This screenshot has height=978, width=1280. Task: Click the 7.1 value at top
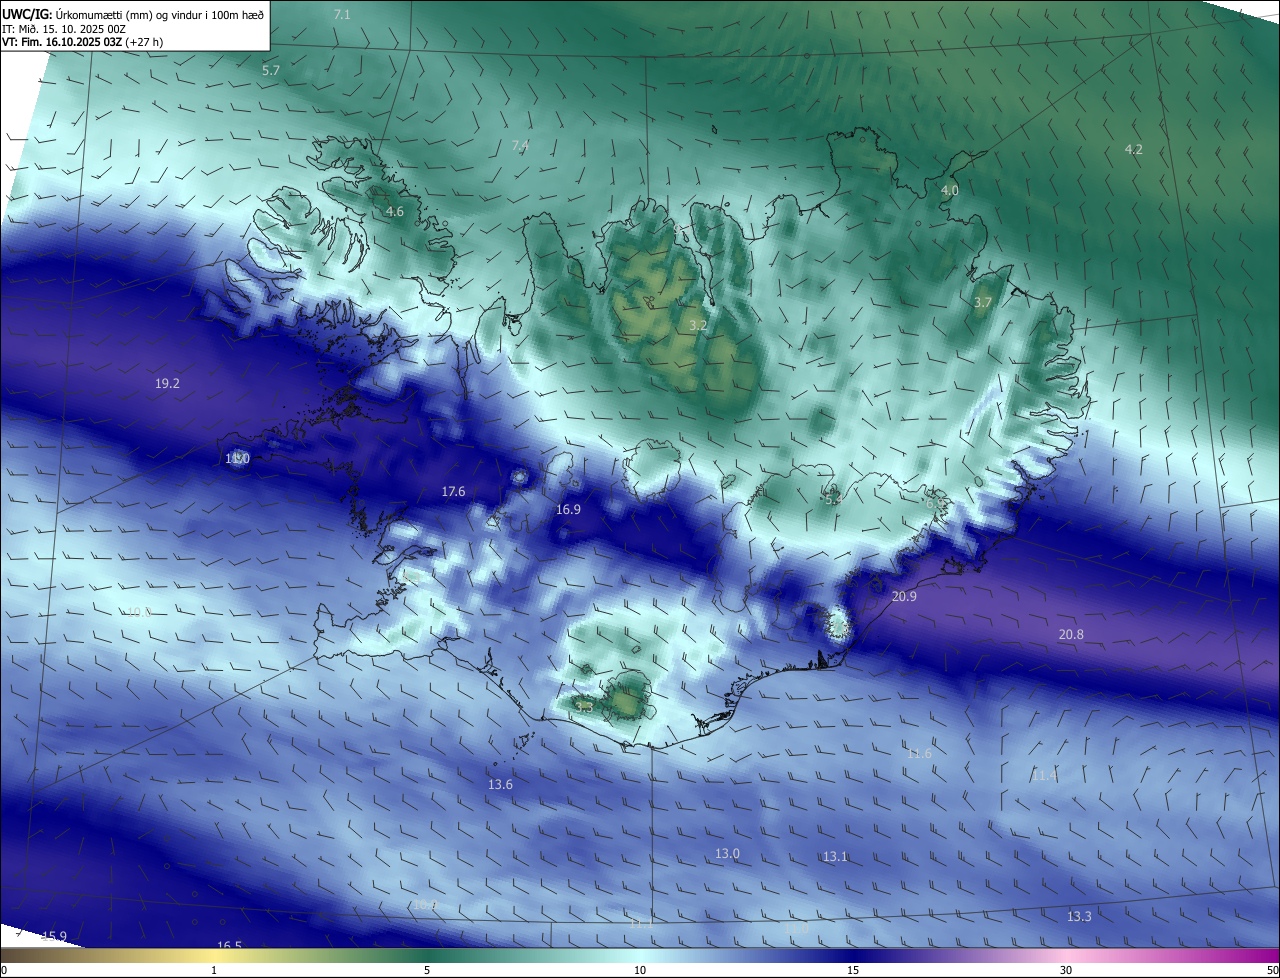pos(341,14)
